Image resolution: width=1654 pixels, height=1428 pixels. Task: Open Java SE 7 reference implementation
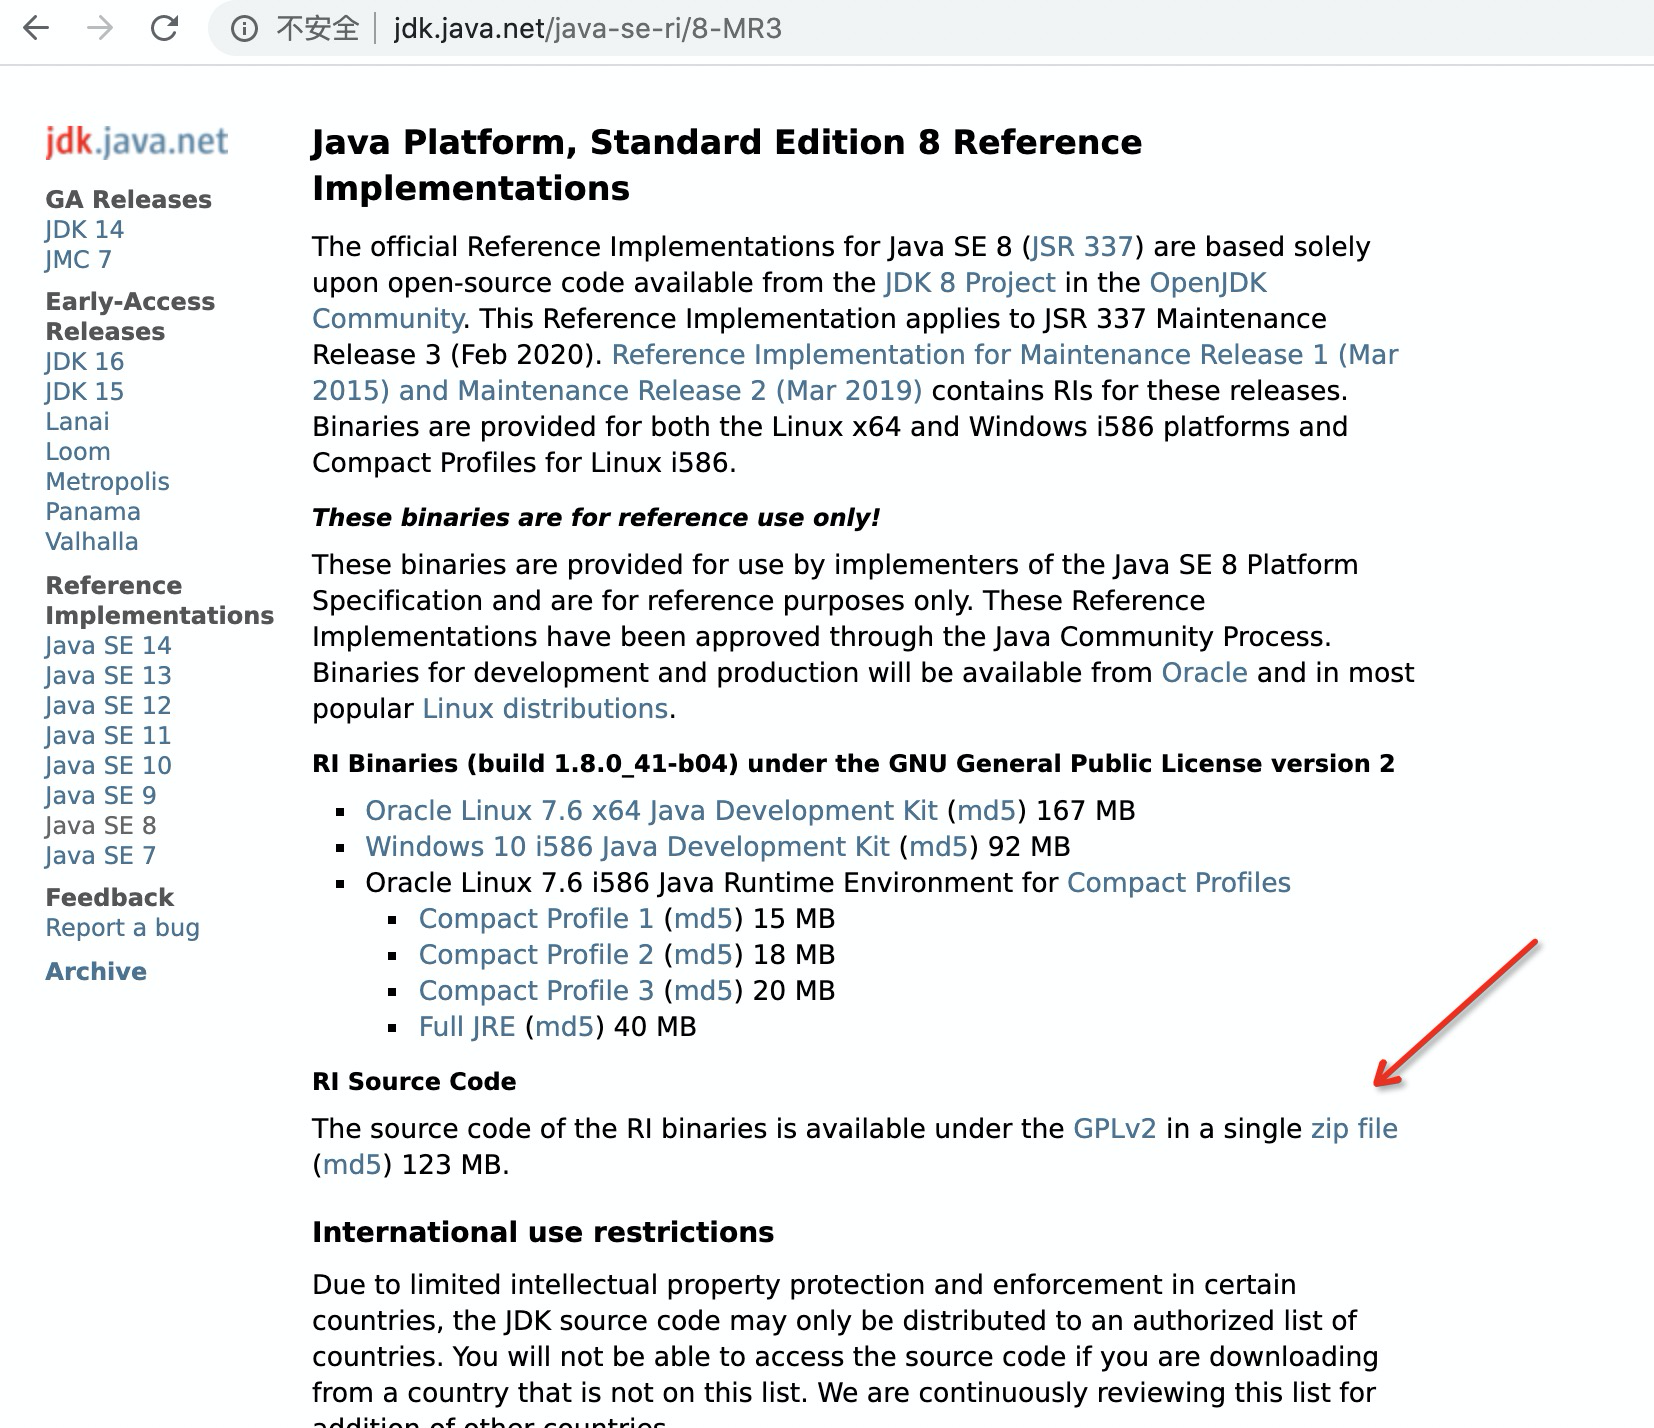point(100,856)
